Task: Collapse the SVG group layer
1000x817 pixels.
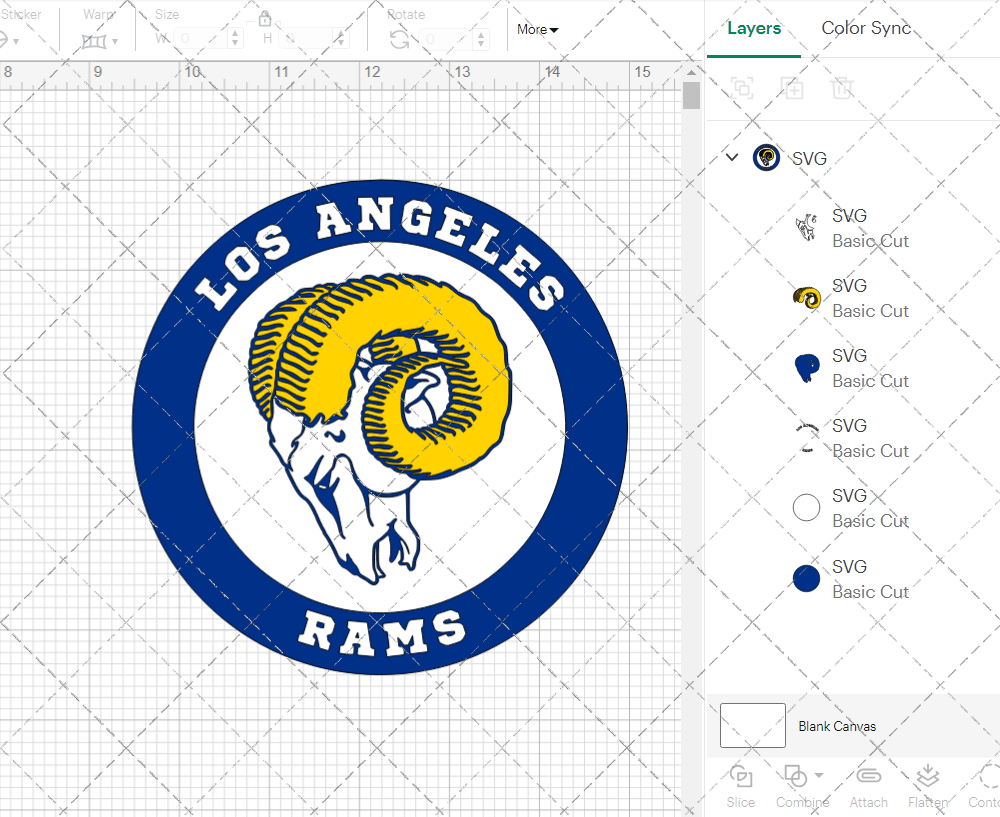Action: [x=732, y=157]
